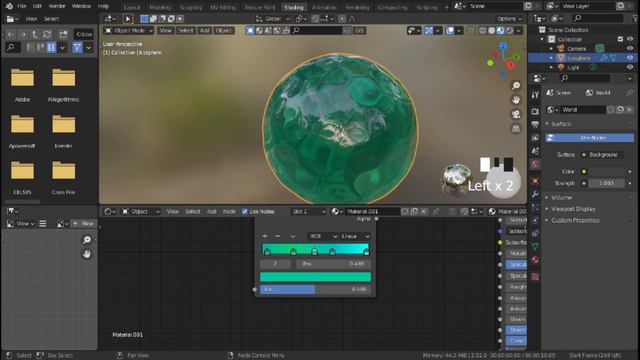Switch to the Layout workspace tab
Image resolution: width=640 pixels, height=360 pixels.
132,7
